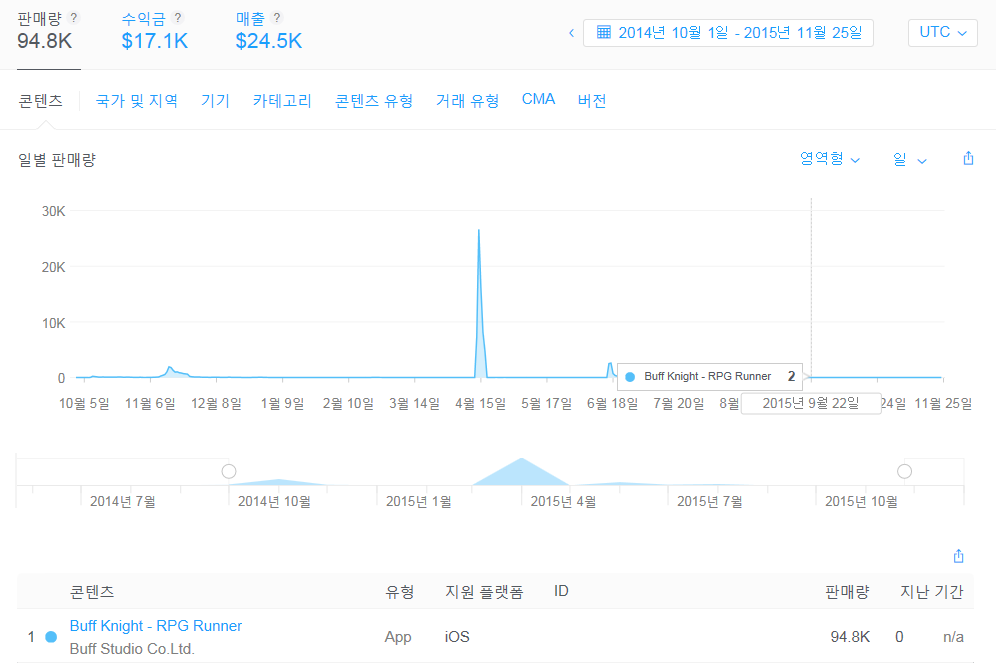This screenshot has width=996, height=667.
Task: Open the 일 granularity dropdown
Action: pos(908,159)
